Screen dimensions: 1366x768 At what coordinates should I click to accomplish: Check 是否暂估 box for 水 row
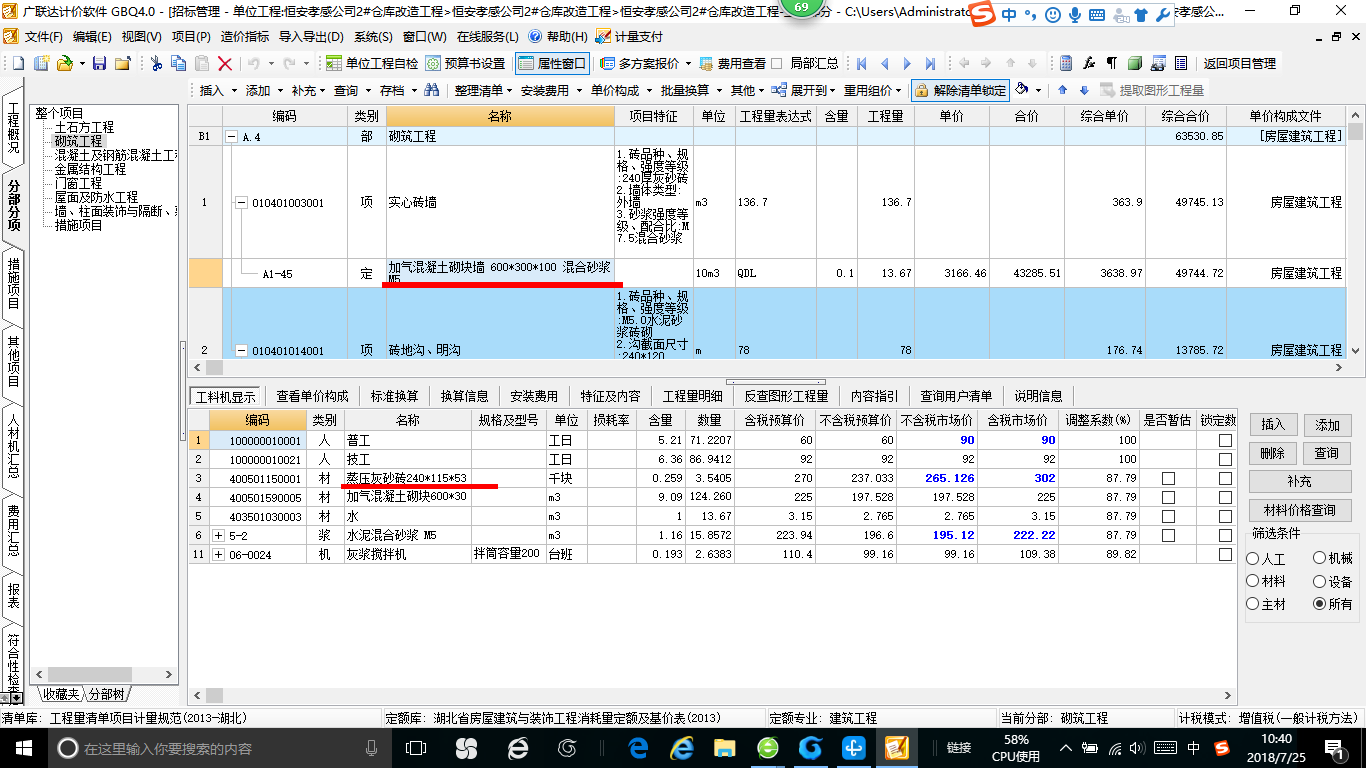coord(1168,516)
